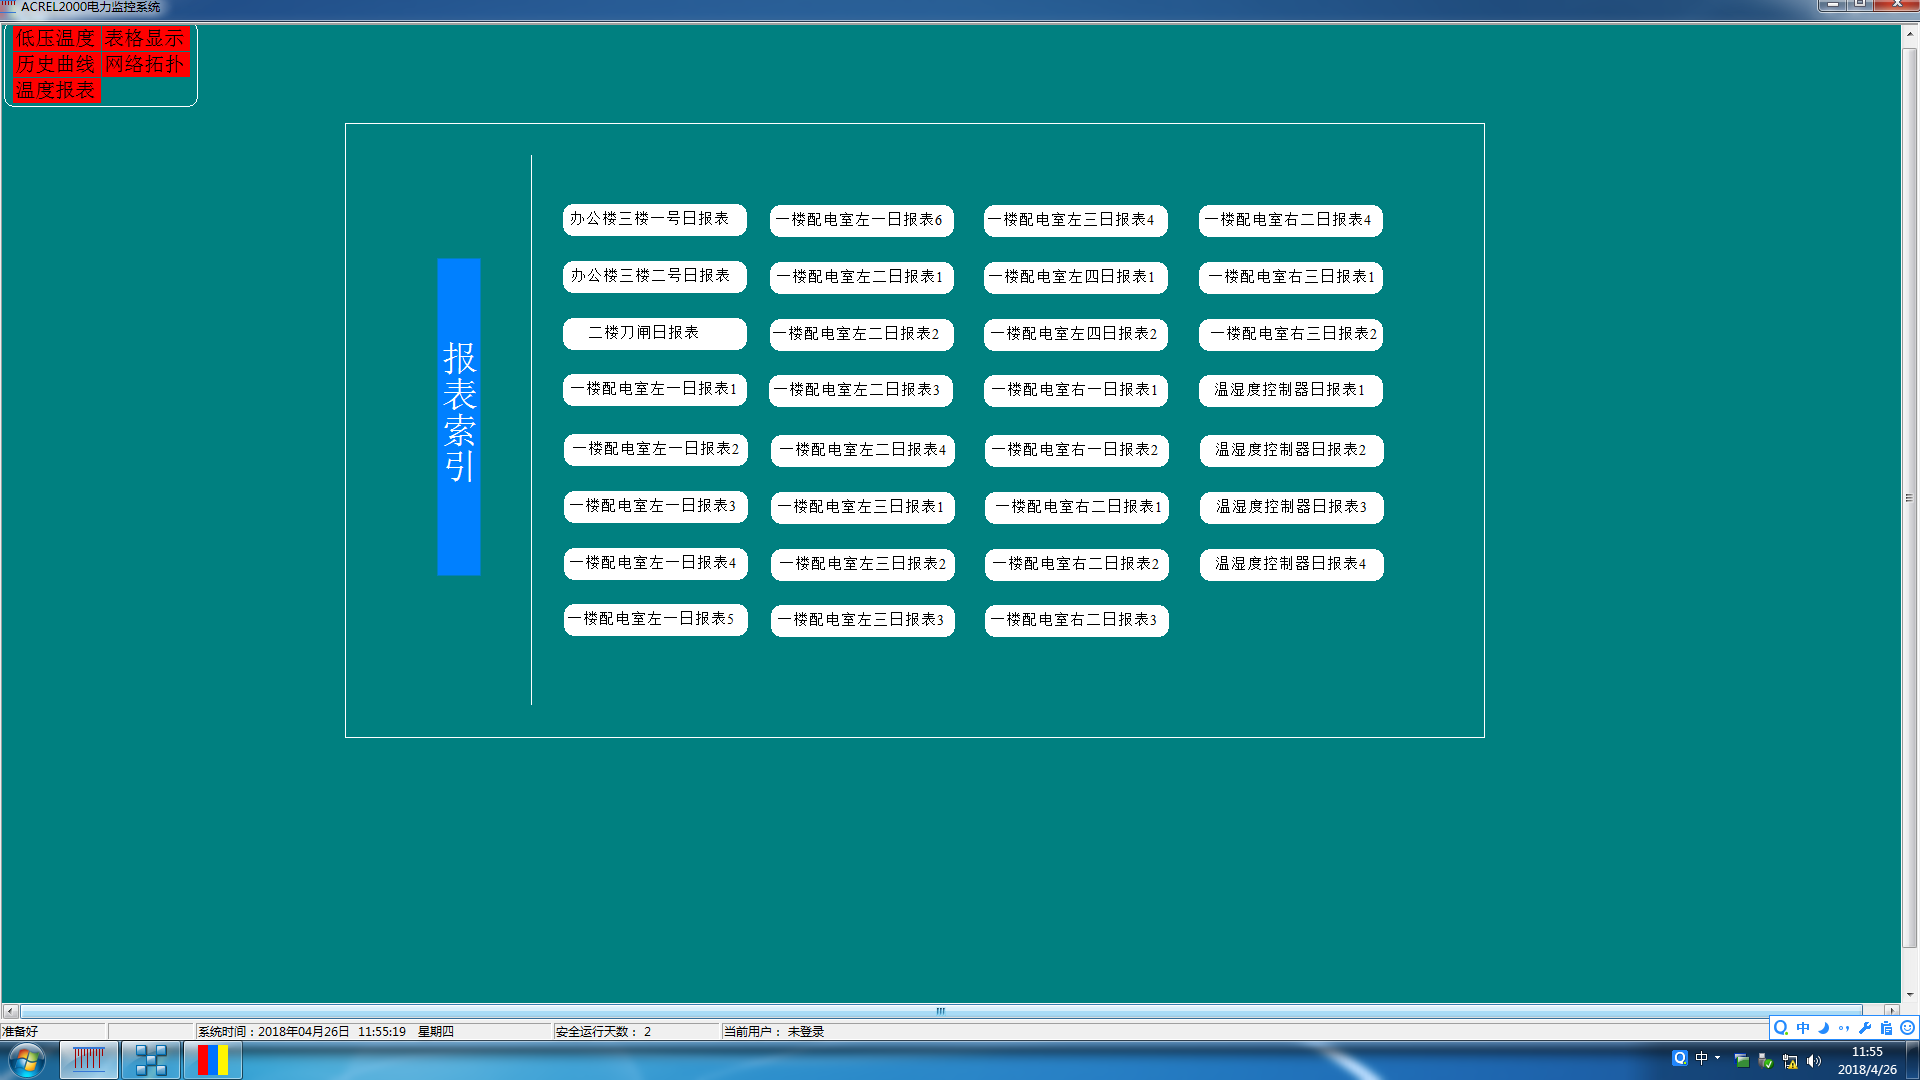Click 一楼配电室左一日报表1
This screenshot has width=1920, height=1080.
[654, 389]
